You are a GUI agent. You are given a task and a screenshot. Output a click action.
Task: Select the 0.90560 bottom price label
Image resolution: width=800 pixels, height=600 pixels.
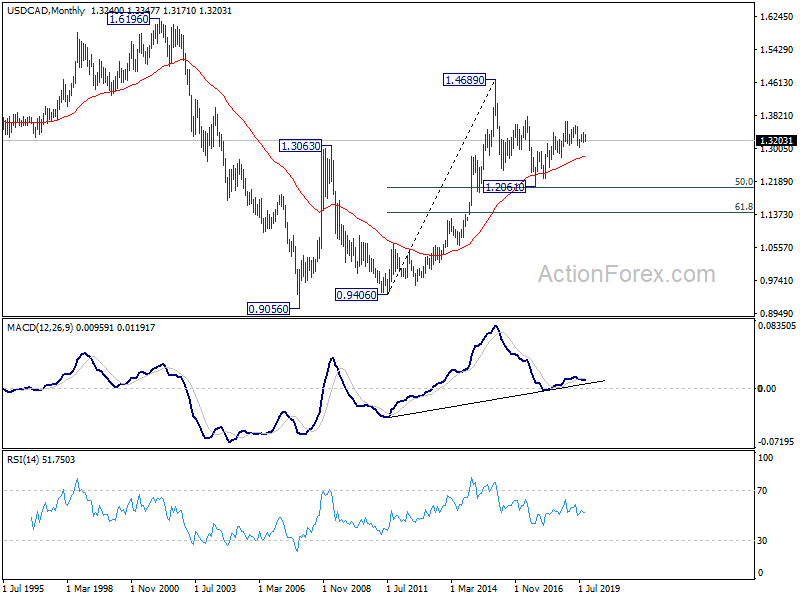(268, 308)
